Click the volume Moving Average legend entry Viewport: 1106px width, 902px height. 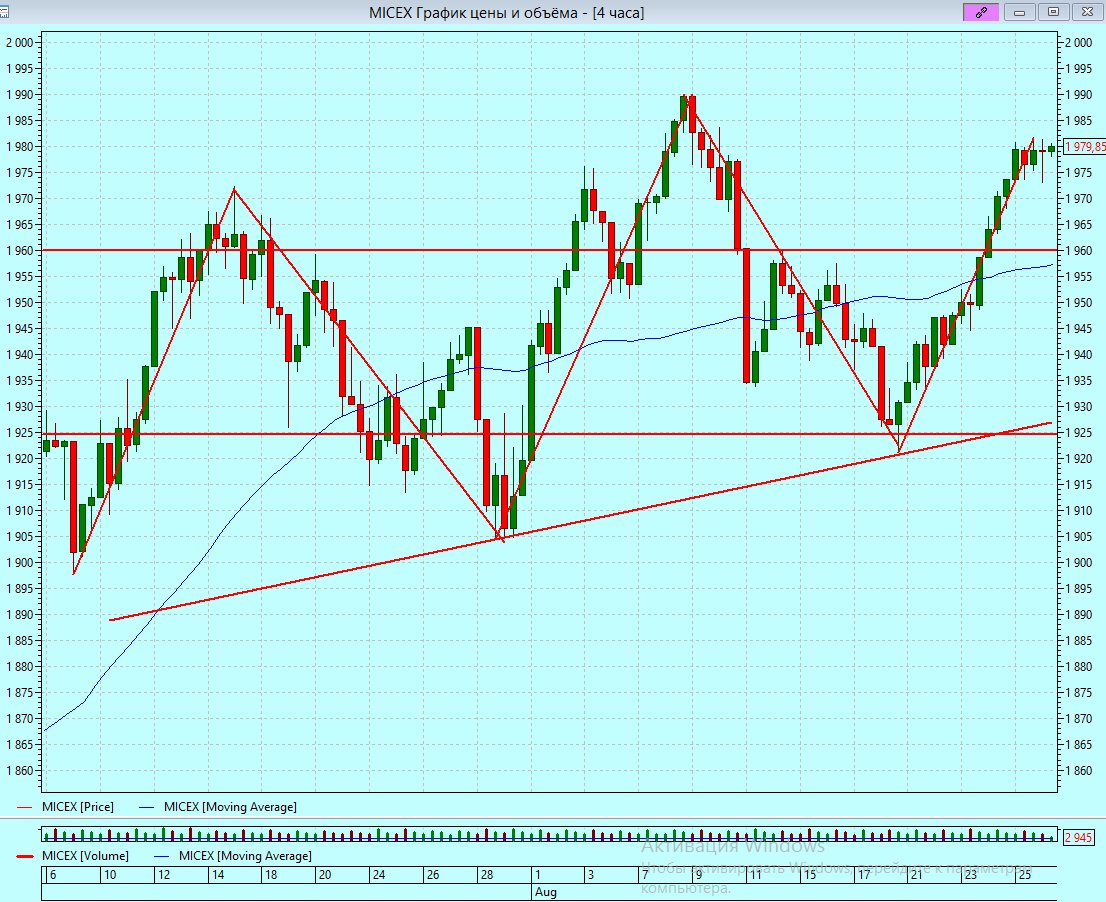coord(244,856)
